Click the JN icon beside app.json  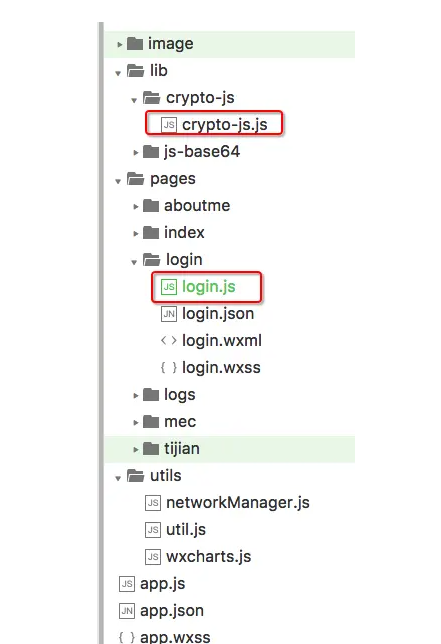click(127, 611)
